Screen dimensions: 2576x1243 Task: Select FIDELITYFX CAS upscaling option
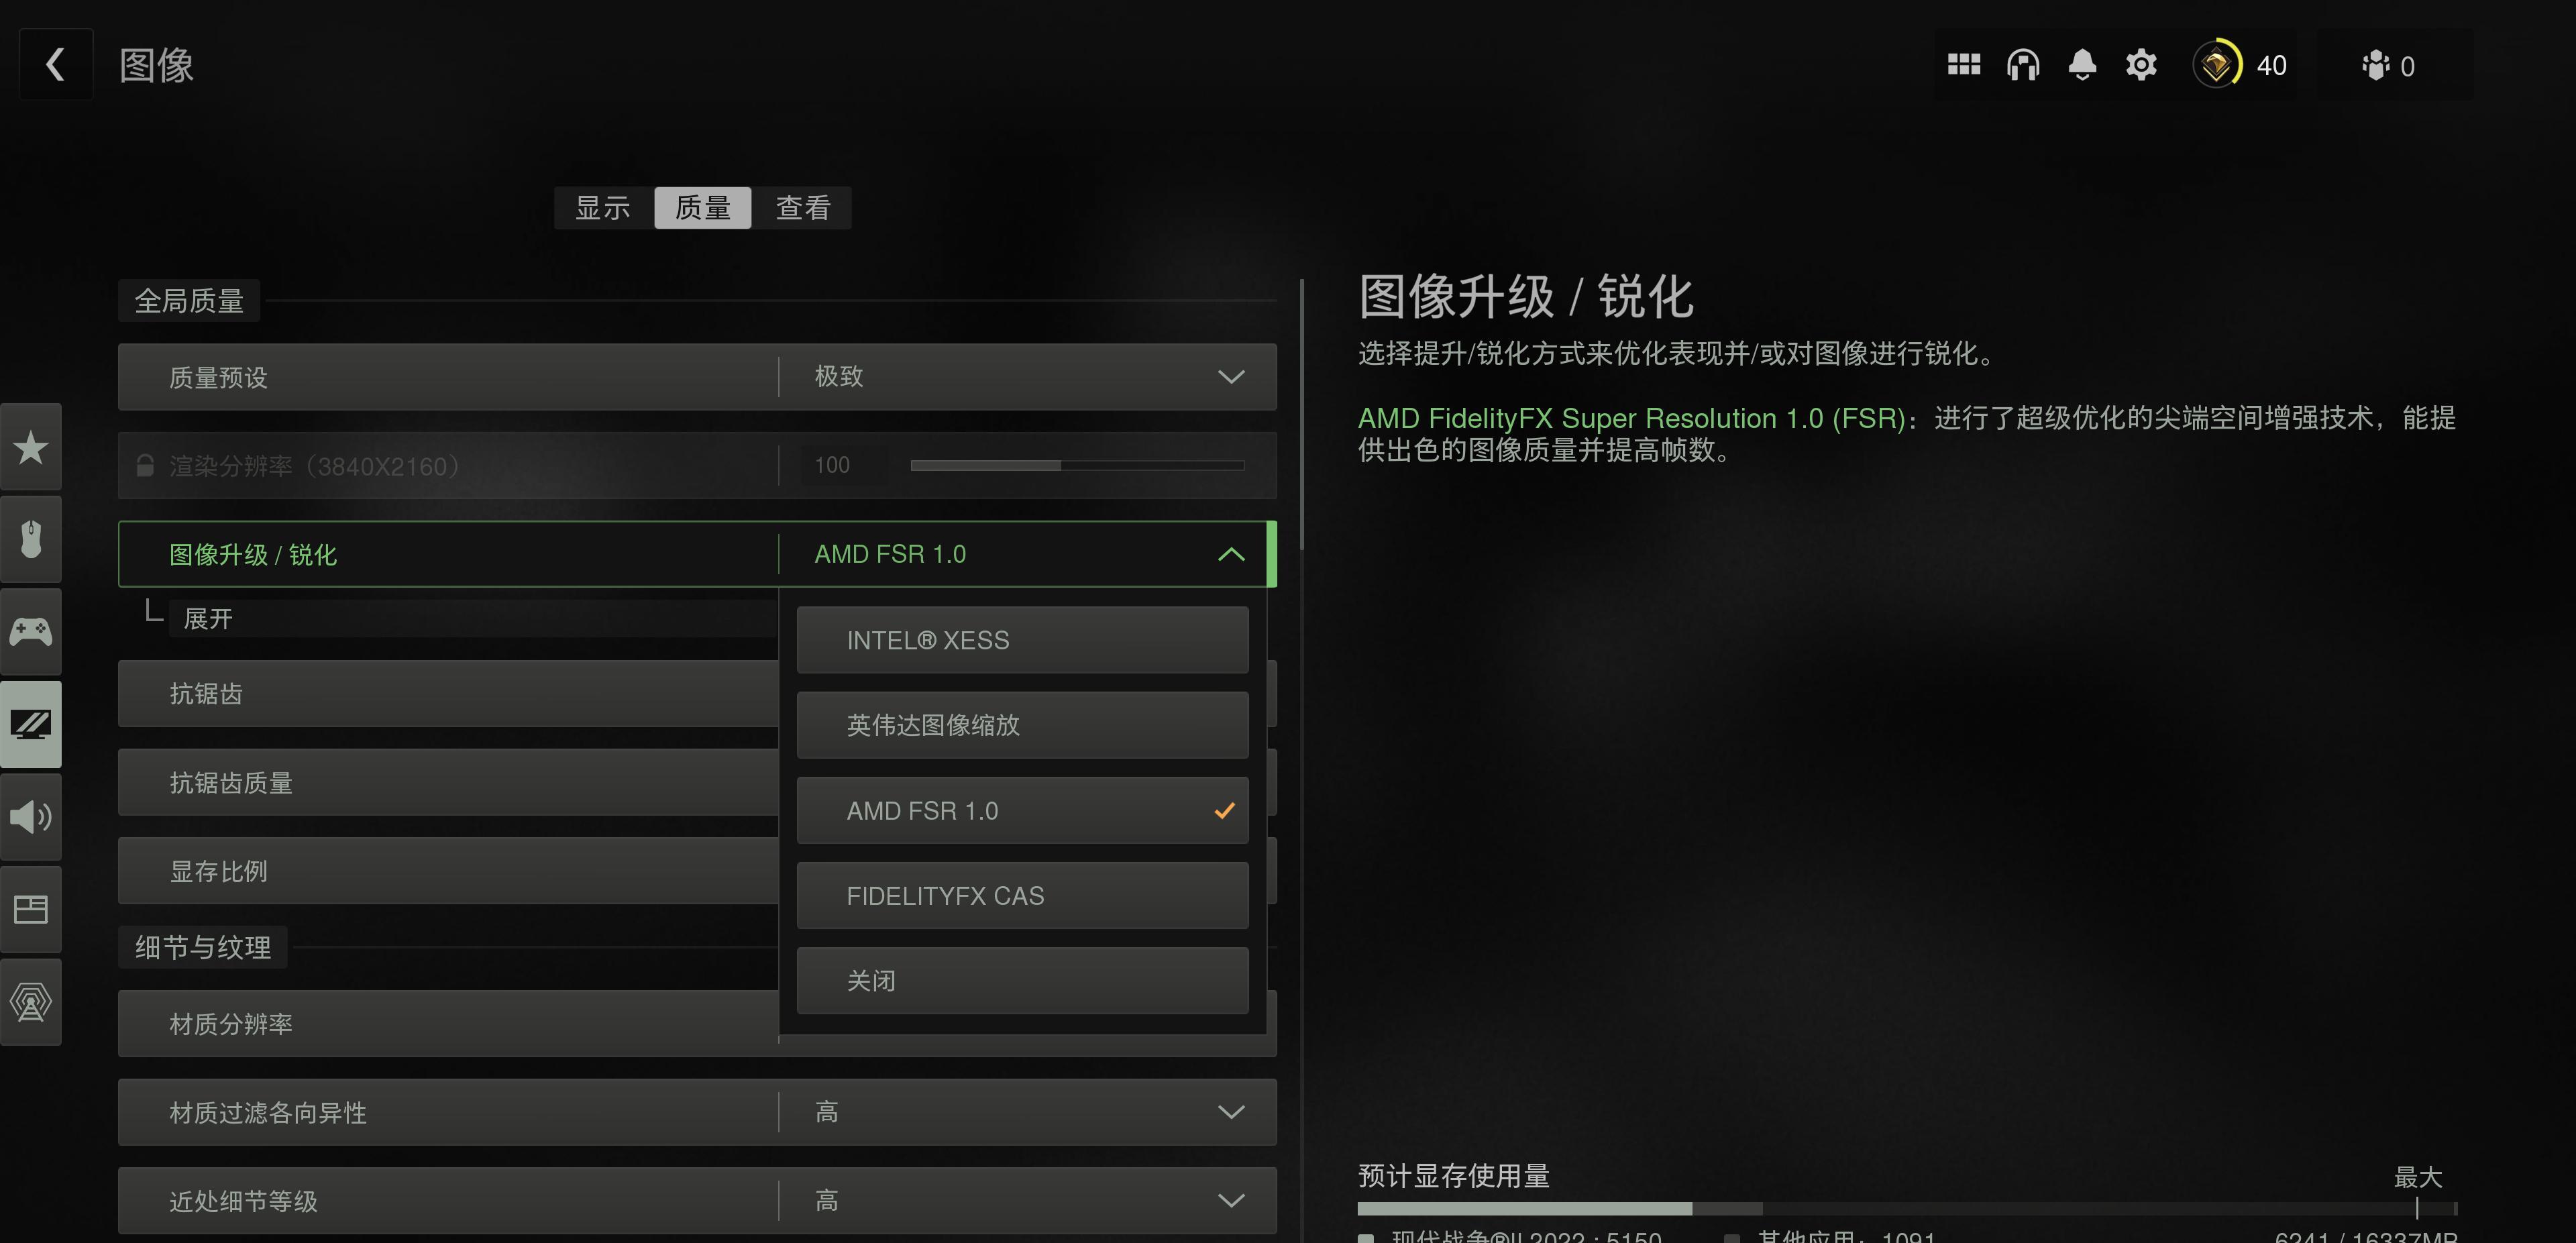pos(1022,896)
